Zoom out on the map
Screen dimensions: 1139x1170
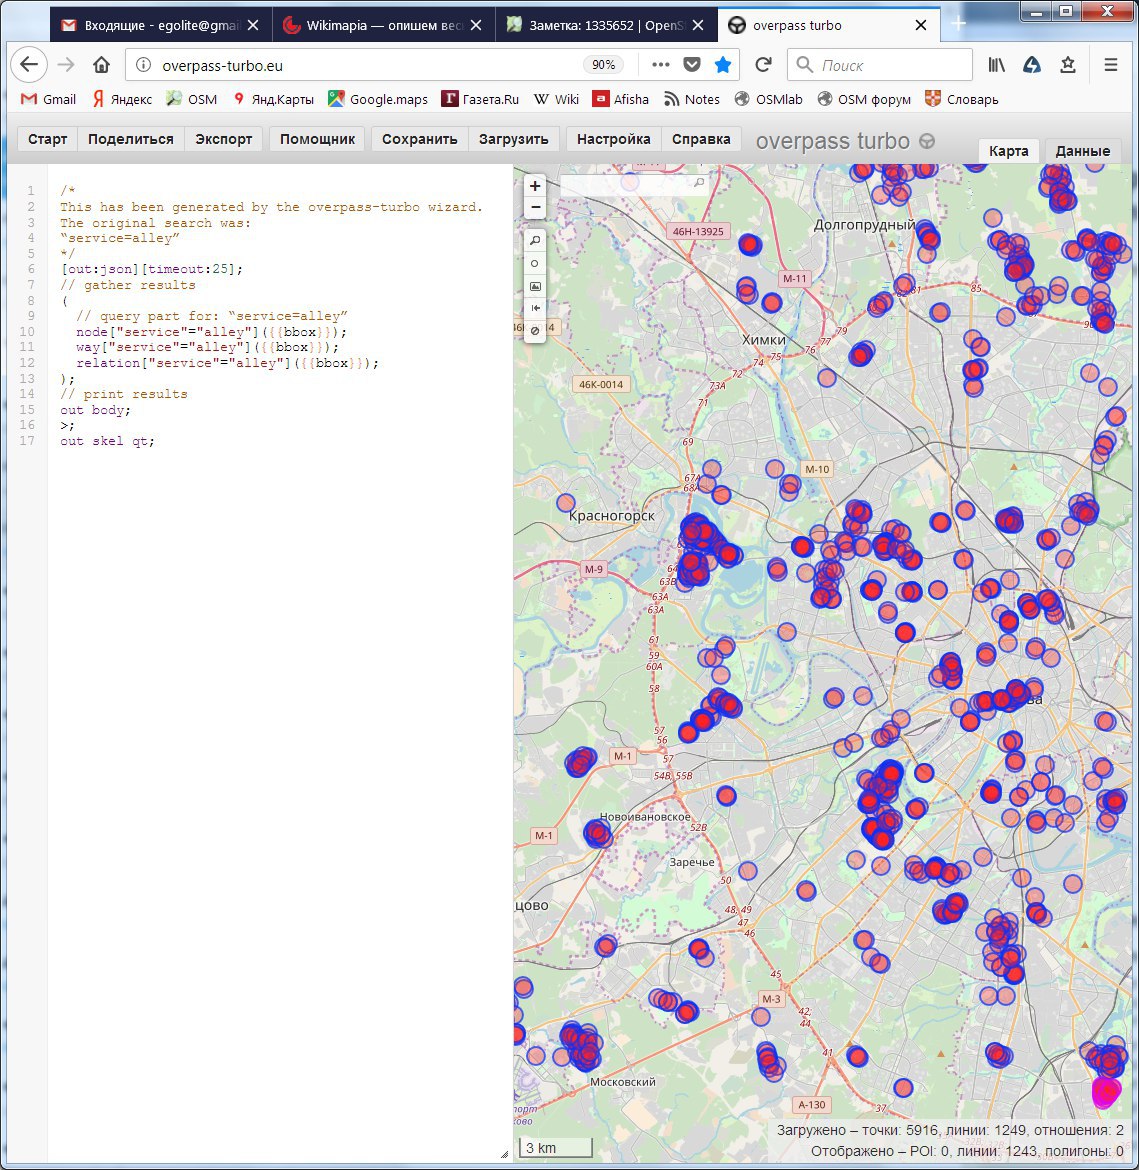click(535, 208)
